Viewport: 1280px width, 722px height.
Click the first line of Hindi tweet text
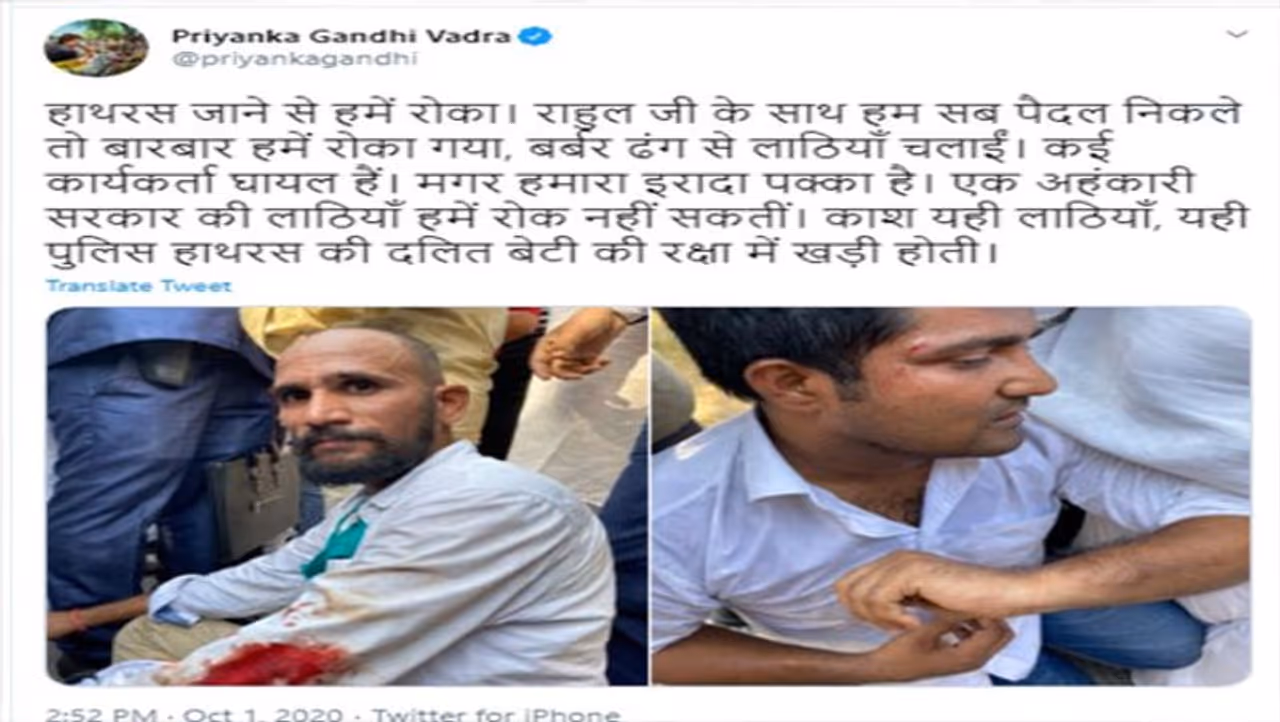pos(644,112)
